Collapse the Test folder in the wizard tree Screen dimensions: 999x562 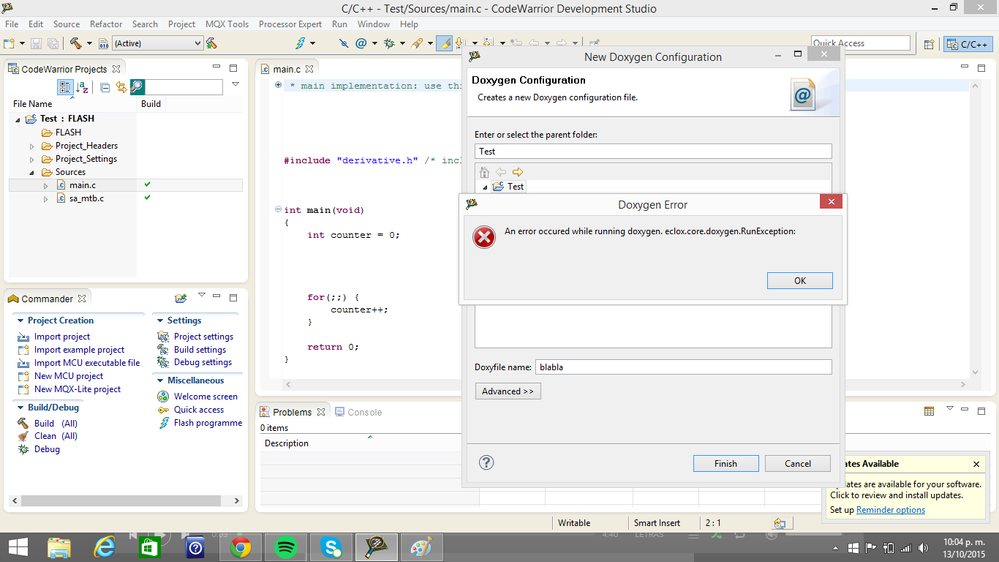[x=485, y=187]
